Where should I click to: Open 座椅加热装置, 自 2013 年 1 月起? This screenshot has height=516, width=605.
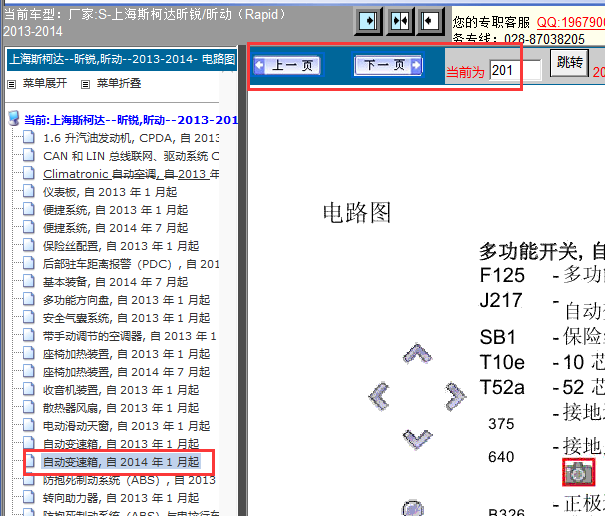[x=126, y=354]
